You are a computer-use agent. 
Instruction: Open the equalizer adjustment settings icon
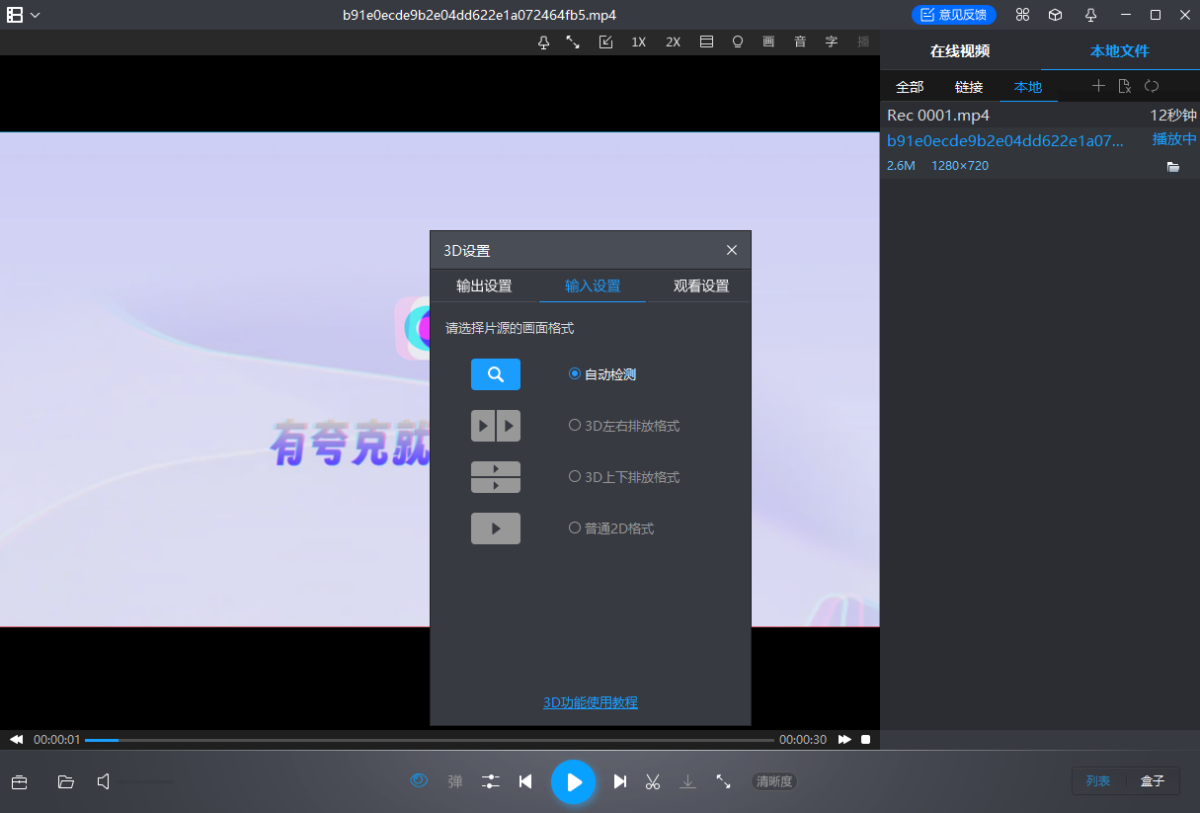coord(490,782)
